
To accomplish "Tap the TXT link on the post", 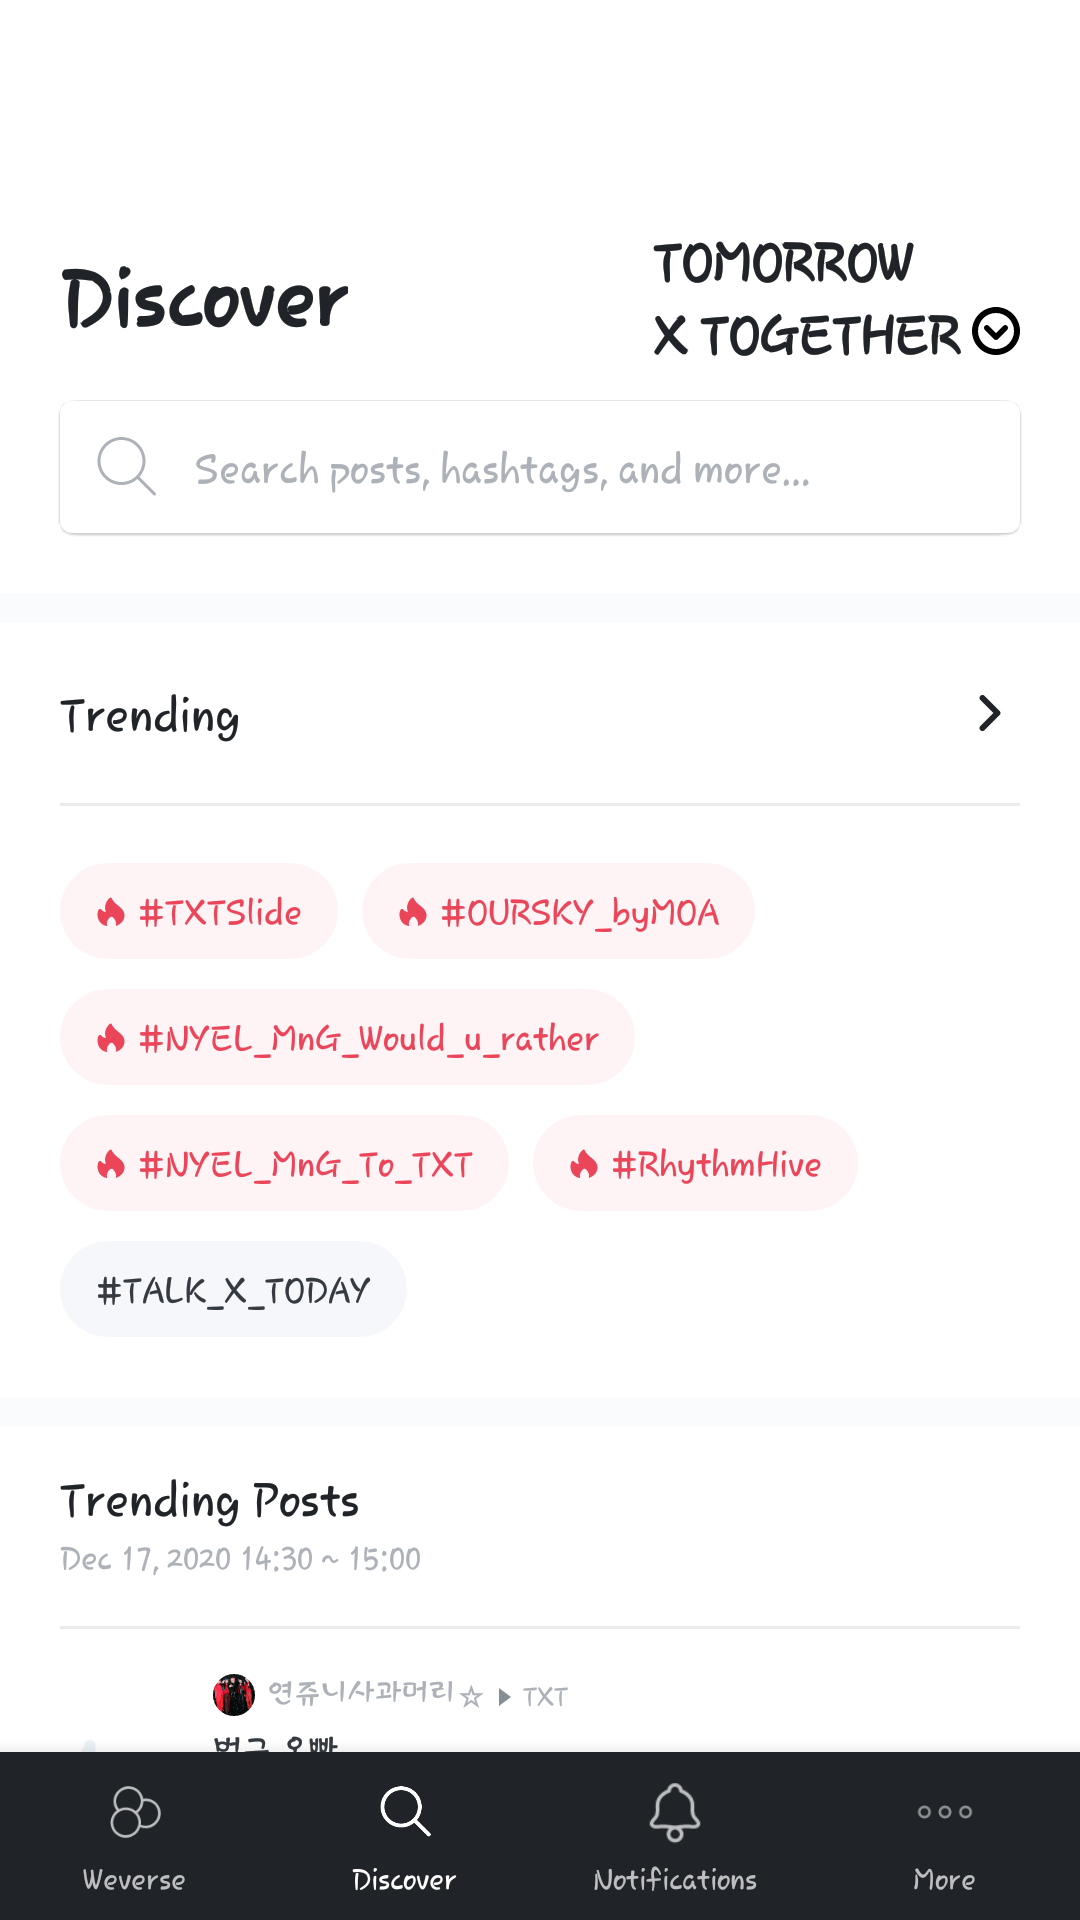I will (545, 1697).
